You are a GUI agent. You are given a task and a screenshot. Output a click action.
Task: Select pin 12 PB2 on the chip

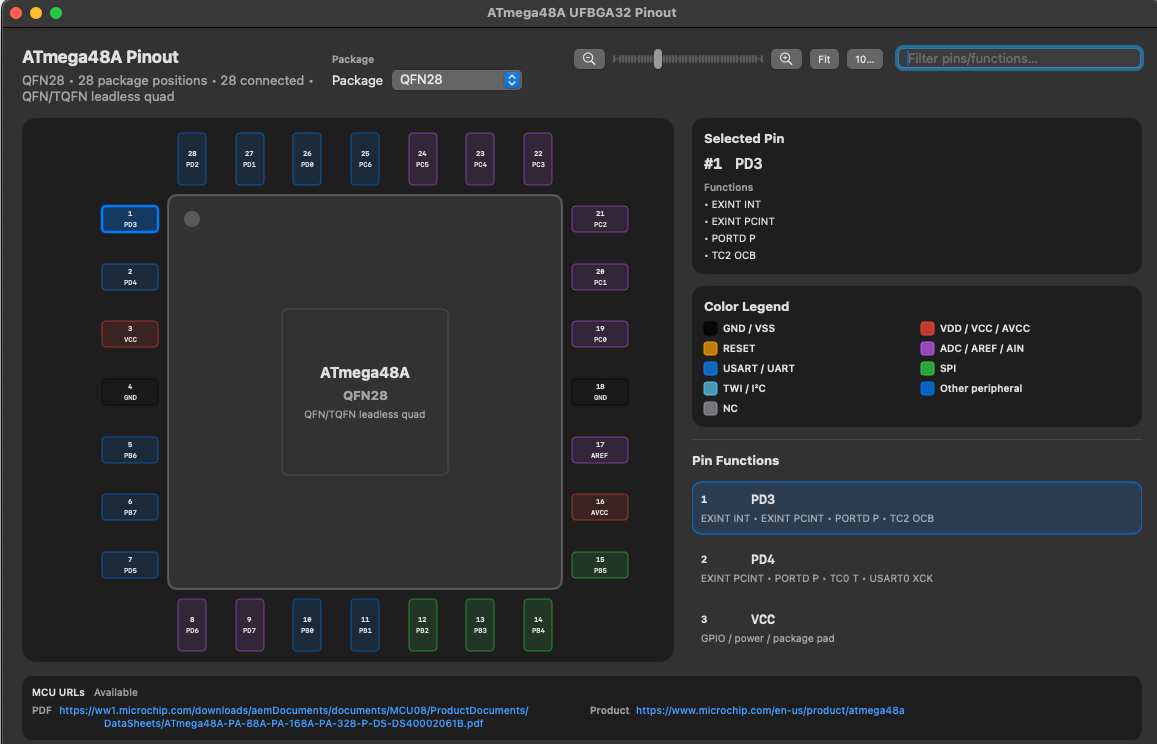tap(423, 625)
